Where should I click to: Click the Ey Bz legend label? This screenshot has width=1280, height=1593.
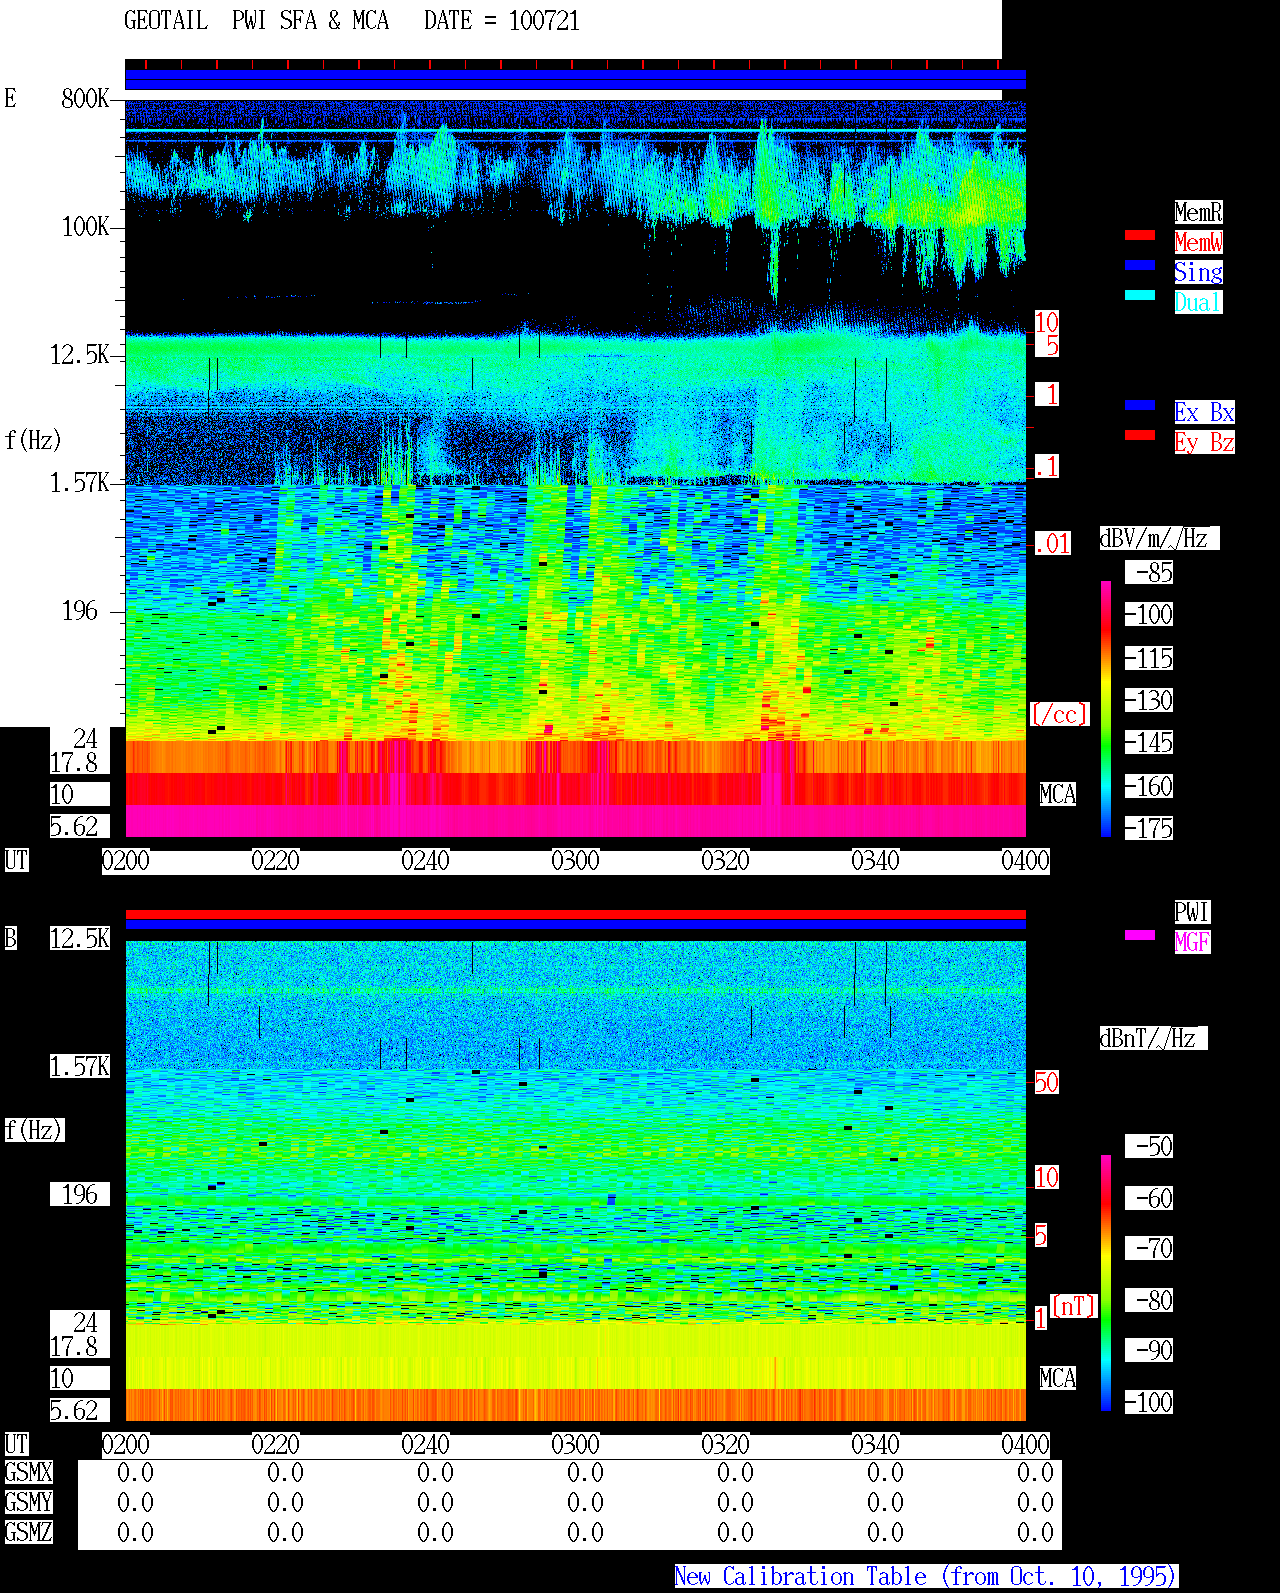coord(1204,442)
